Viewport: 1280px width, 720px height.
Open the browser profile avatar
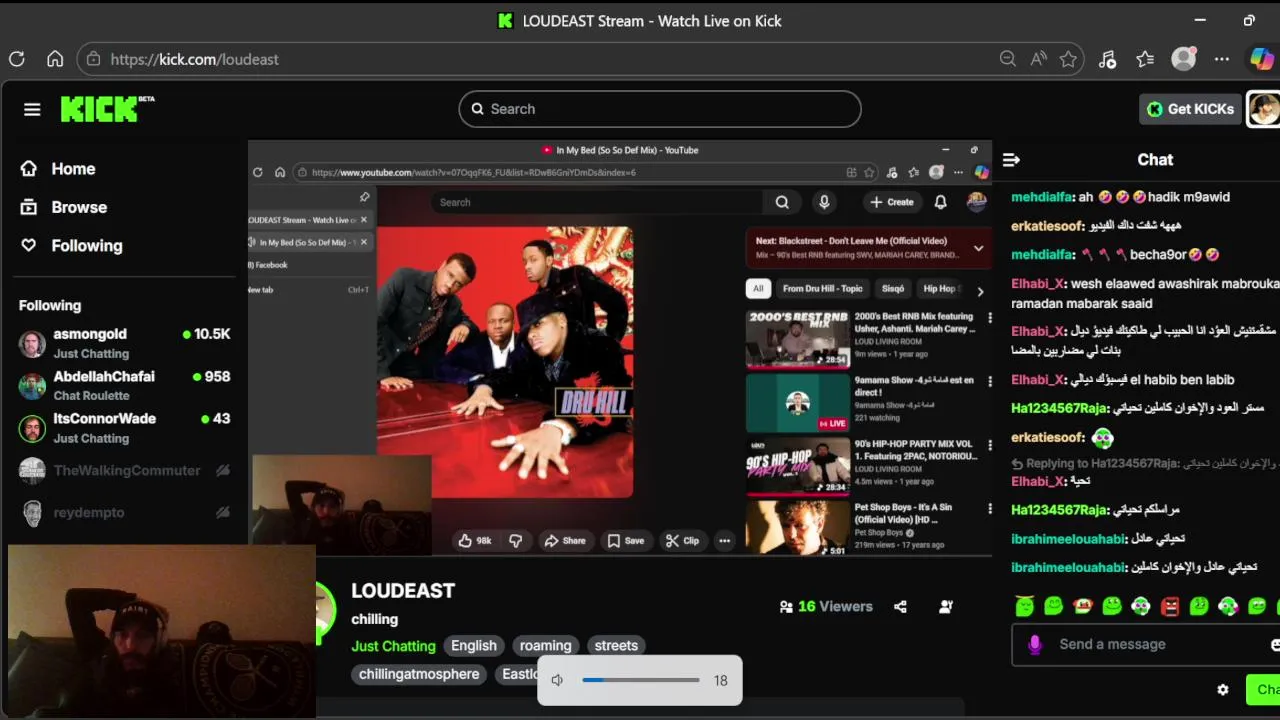1184,59
